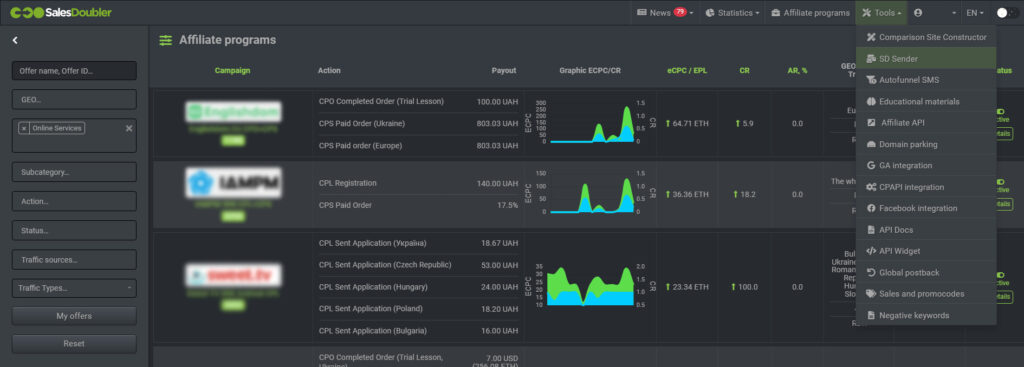This screenshot has height=367, width=1024.
Task: Open the EN language dropdown
Action: click(x=976, y=12)
